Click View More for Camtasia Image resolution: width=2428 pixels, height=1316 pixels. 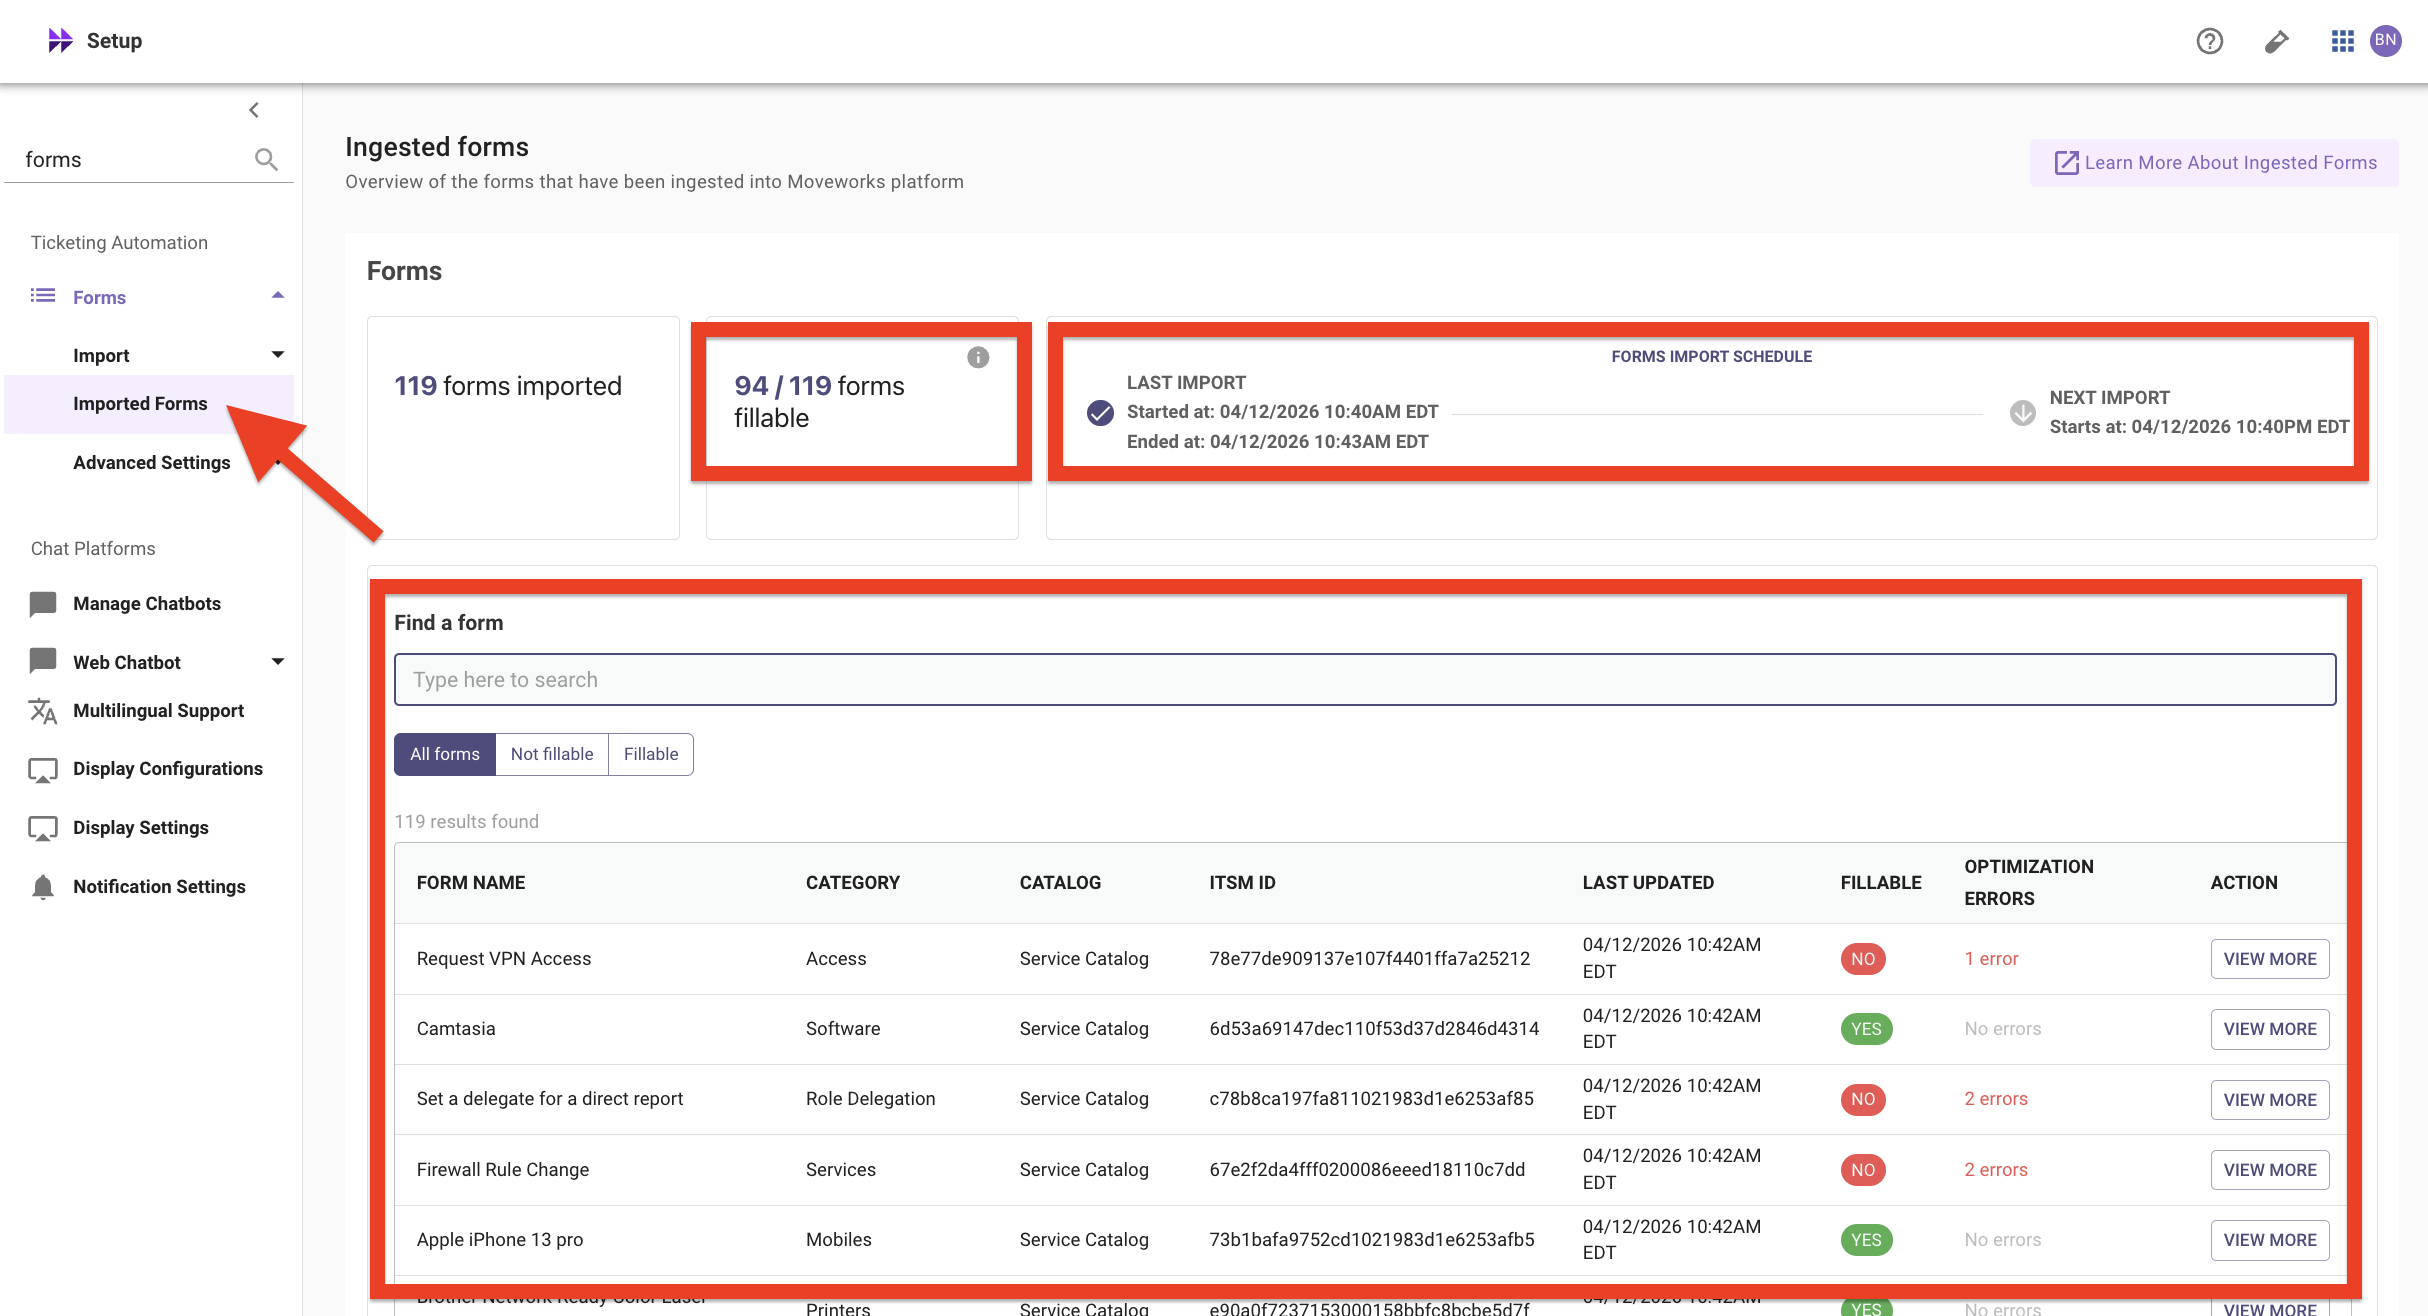2270,1029
